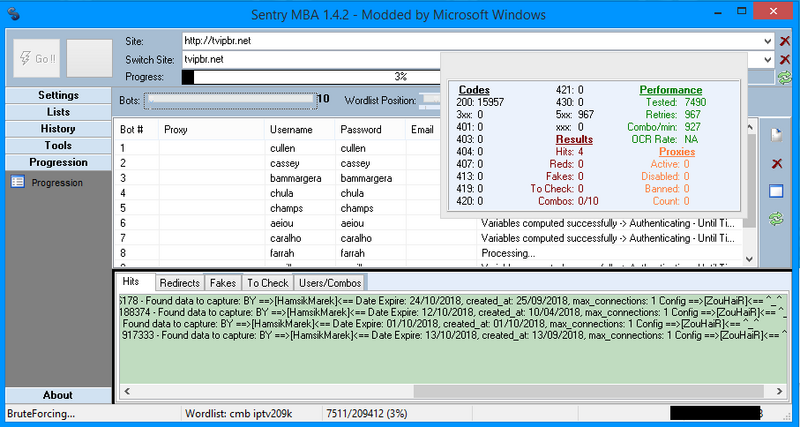The height and width of the screenshot is (427, 800).
Task: Sort by Password column header
Action: pyautogui.click(x=370, y=130)
